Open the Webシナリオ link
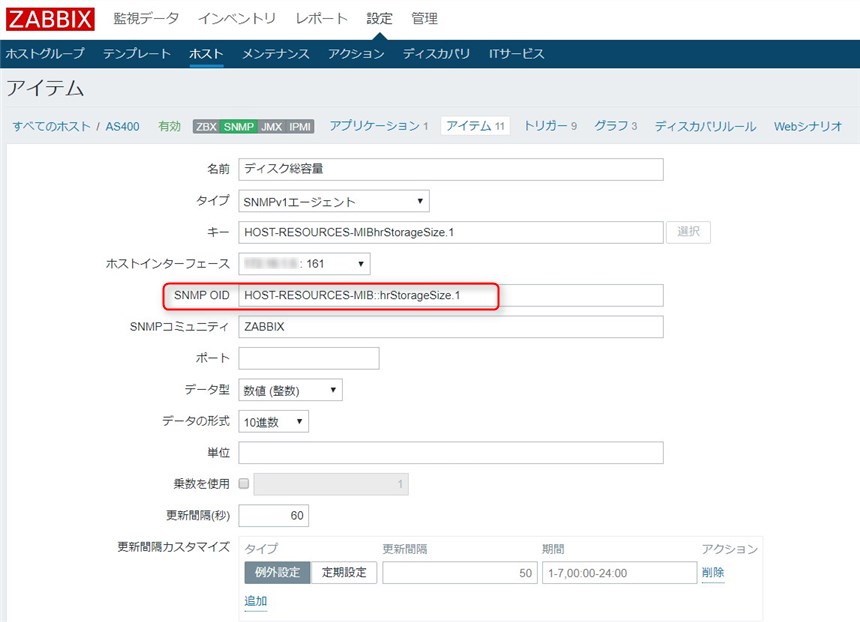Screen dimensions: 860x622 coord(808,126)
